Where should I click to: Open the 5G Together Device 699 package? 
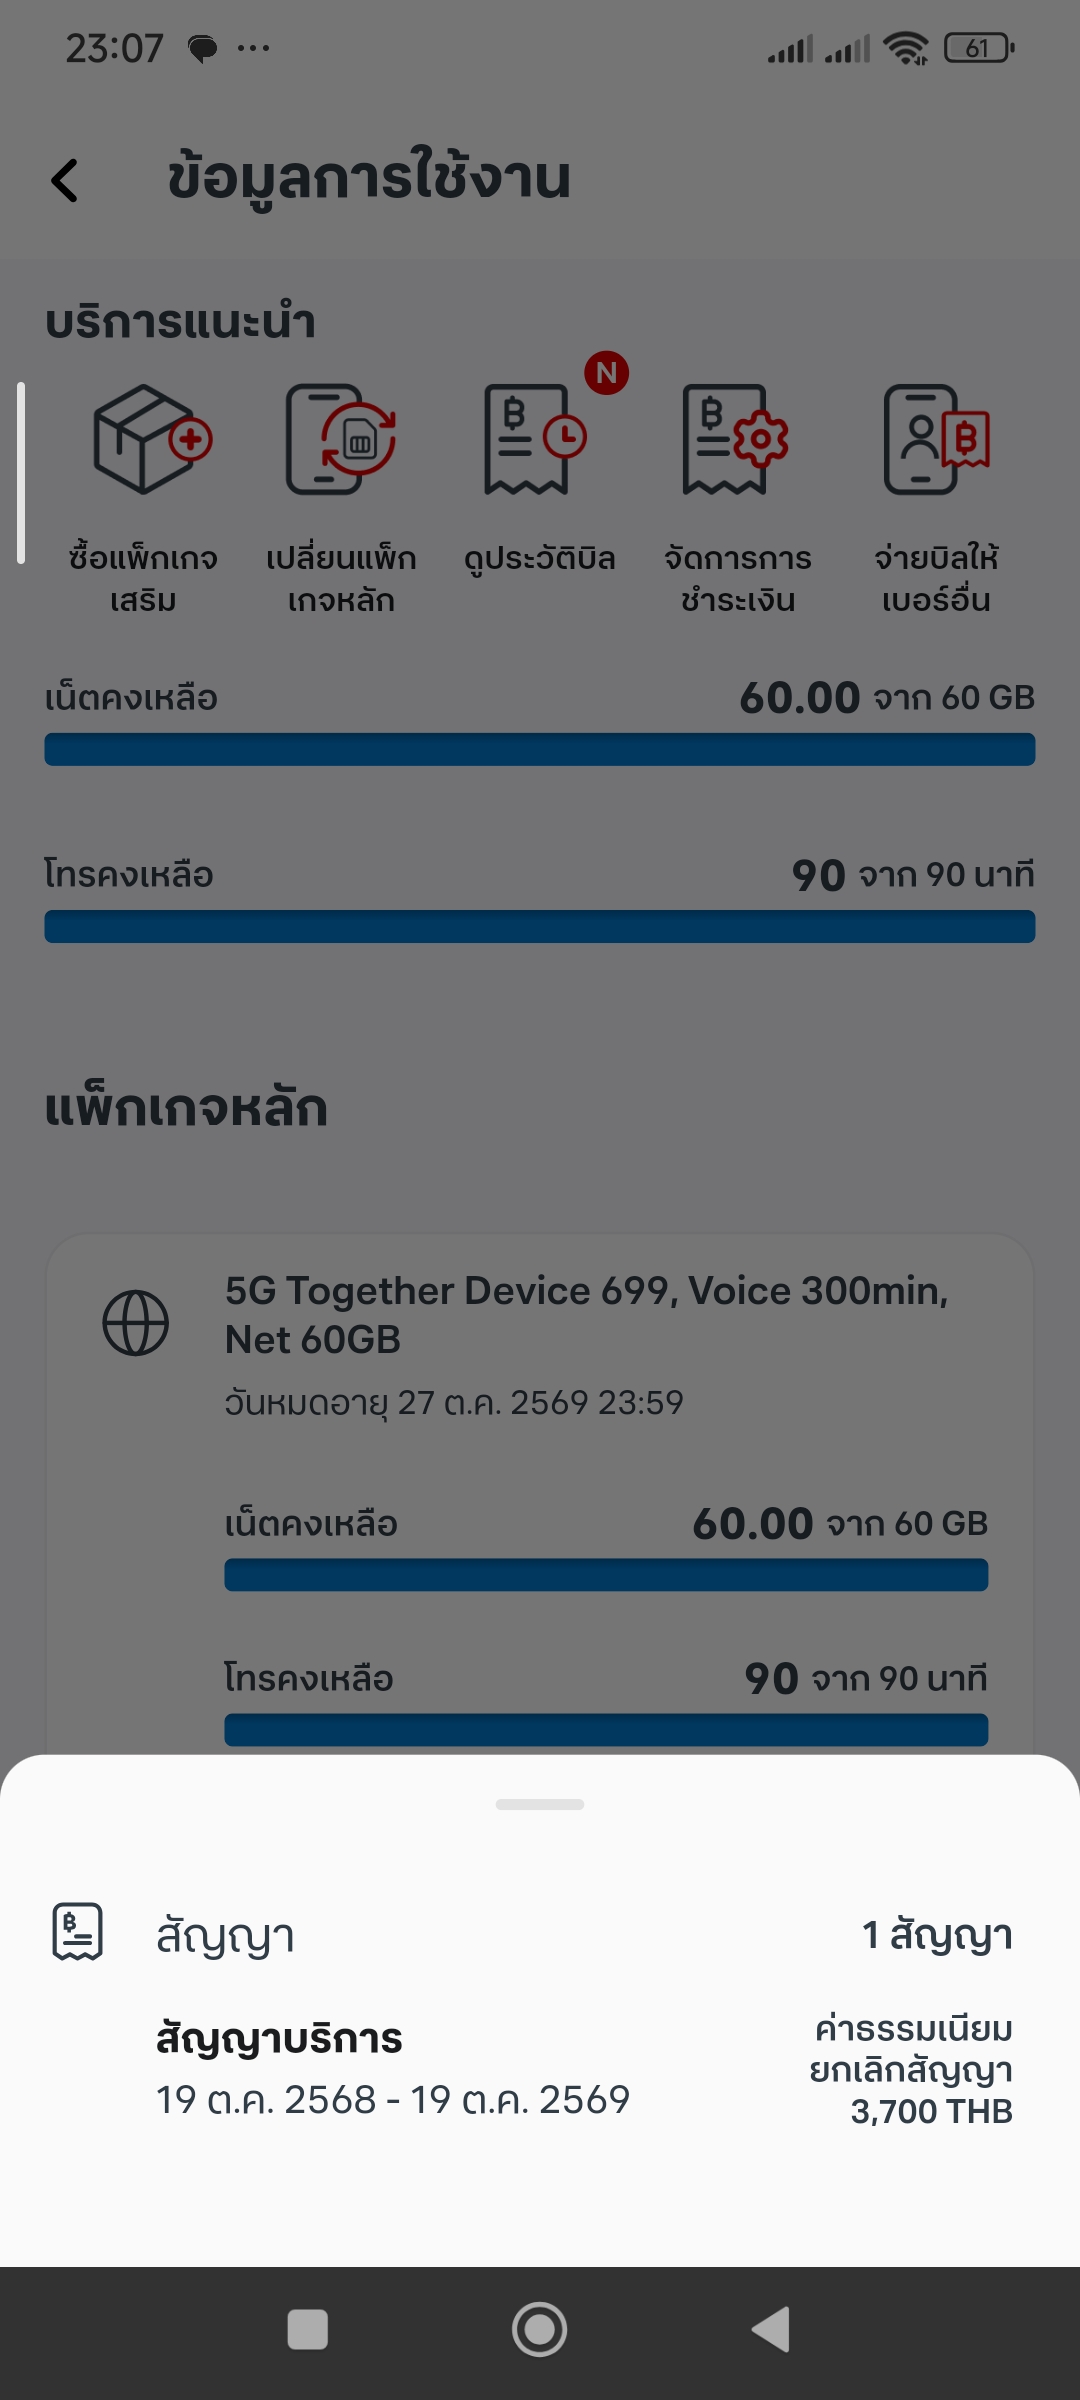[x=586, y=1315]
